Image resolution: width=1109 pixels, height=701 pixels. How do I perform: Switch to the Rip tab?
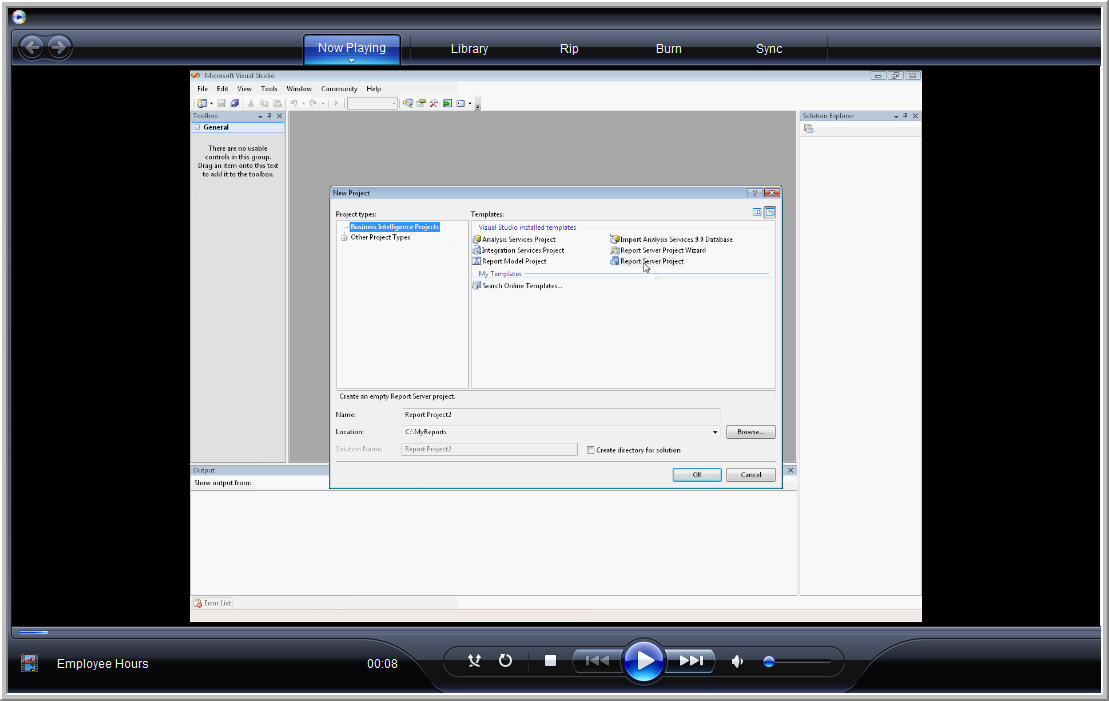click(x=569, y=49)
